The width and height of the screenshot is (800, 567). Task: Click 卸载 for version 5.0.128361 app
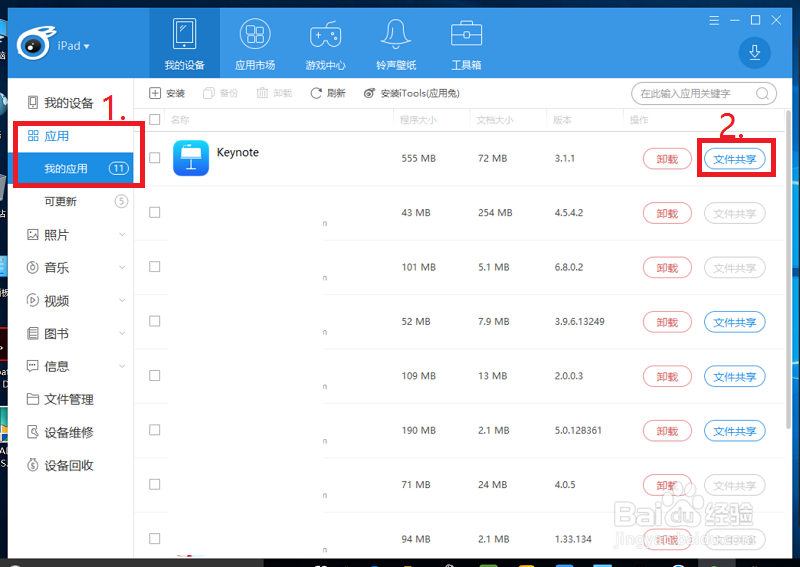667,431
